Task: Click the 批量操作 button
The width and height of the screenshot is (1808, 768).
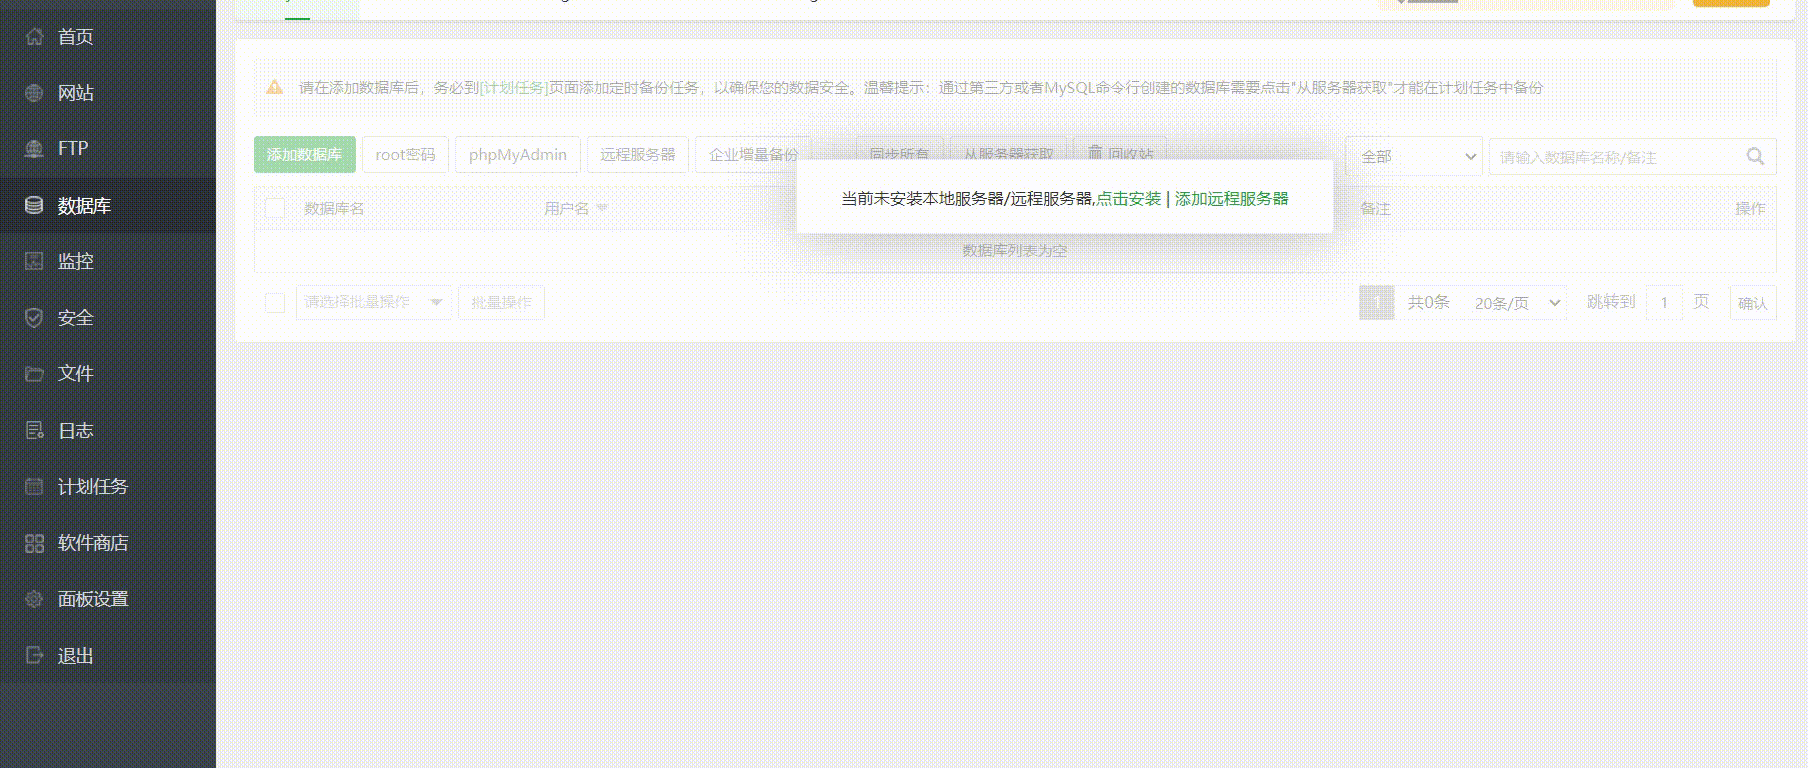Action: [x=501, y=302]
